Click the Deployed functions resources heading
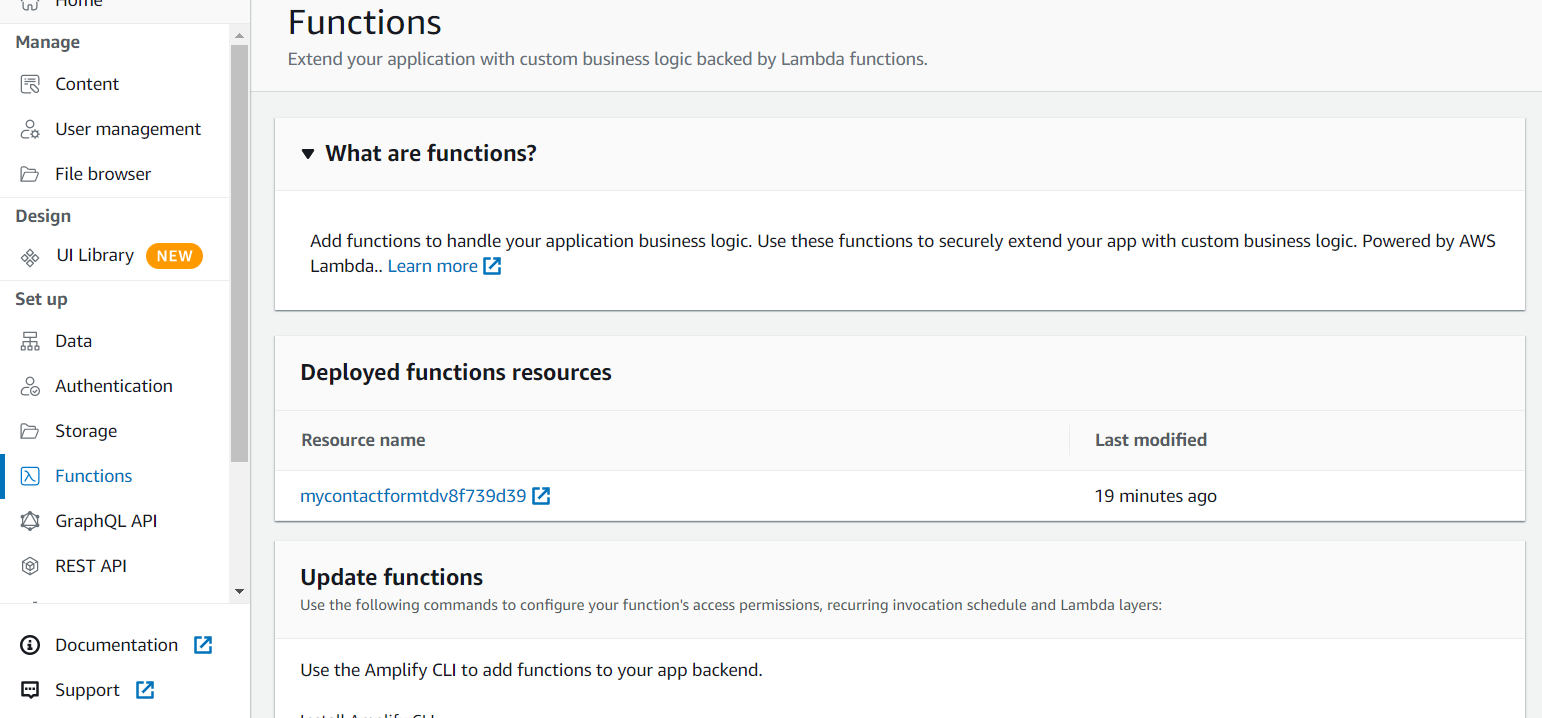This screenshot has height=718, width=1542. tap(456, 373)
